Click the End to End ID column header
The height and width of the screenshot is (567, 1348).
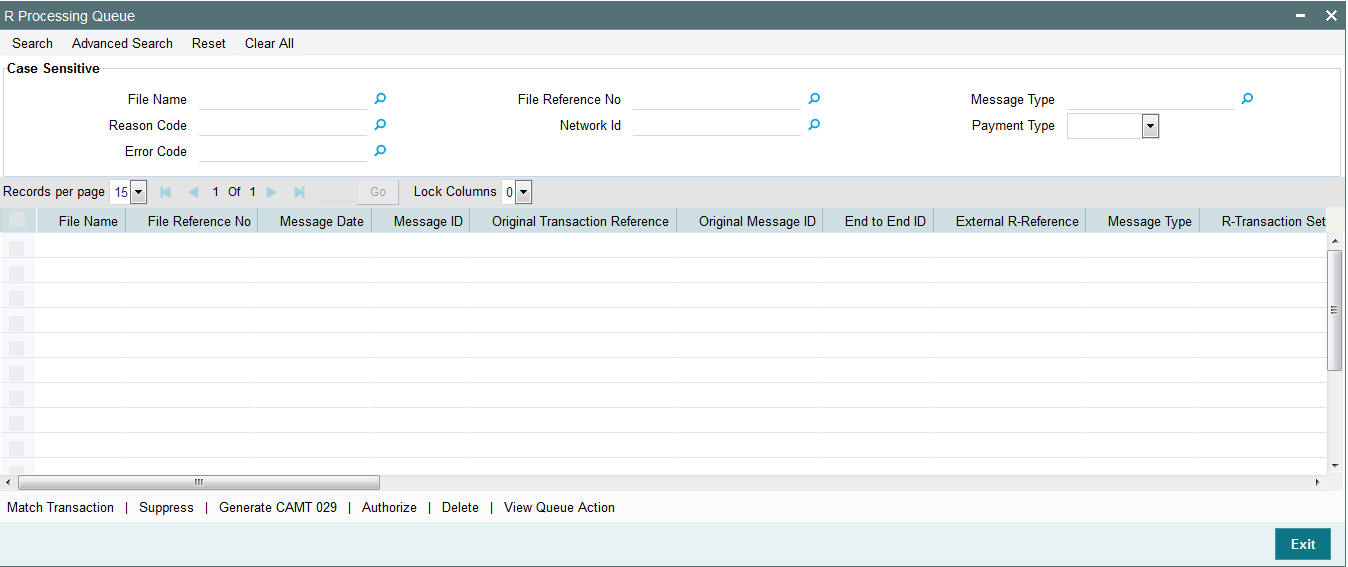click(x=879, y=221)
